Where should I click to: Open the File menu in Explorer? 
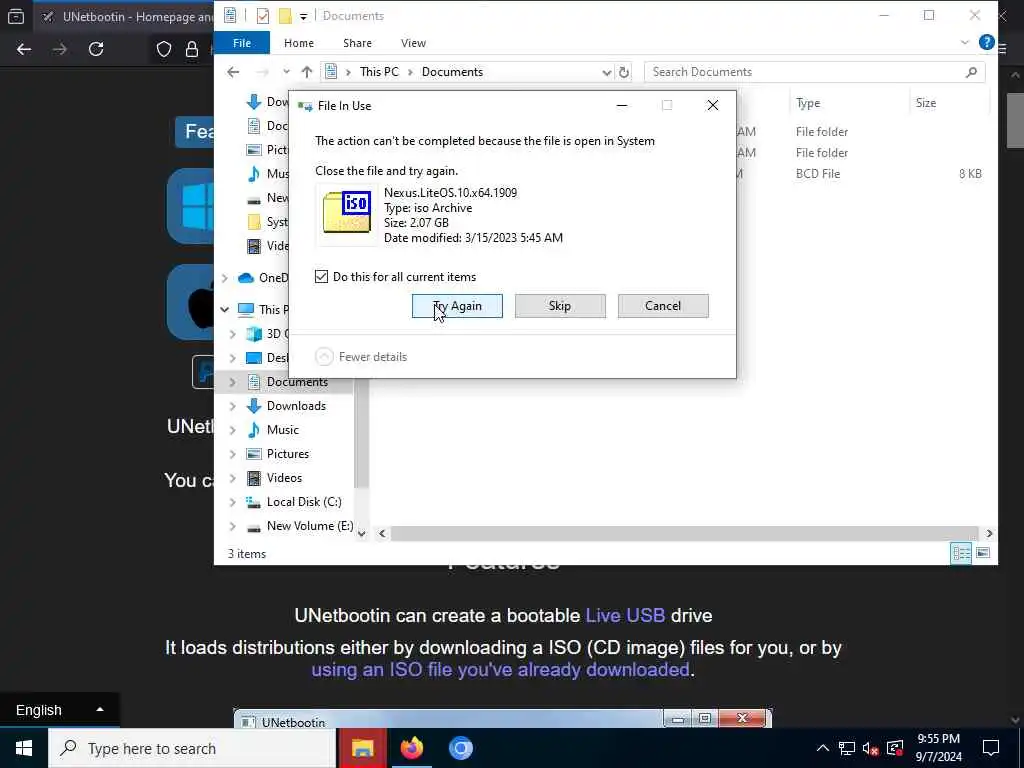tap(242, 43)
